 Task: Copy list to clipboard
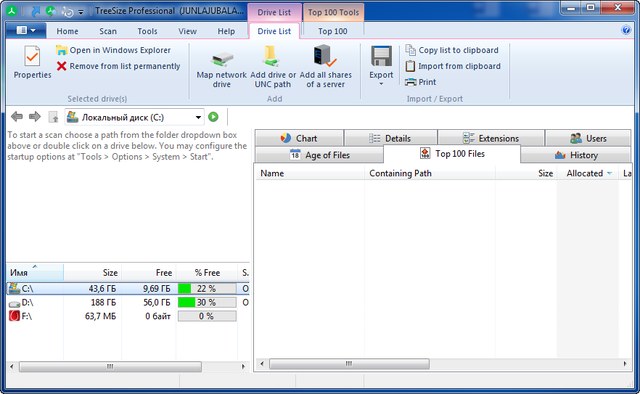452,50
